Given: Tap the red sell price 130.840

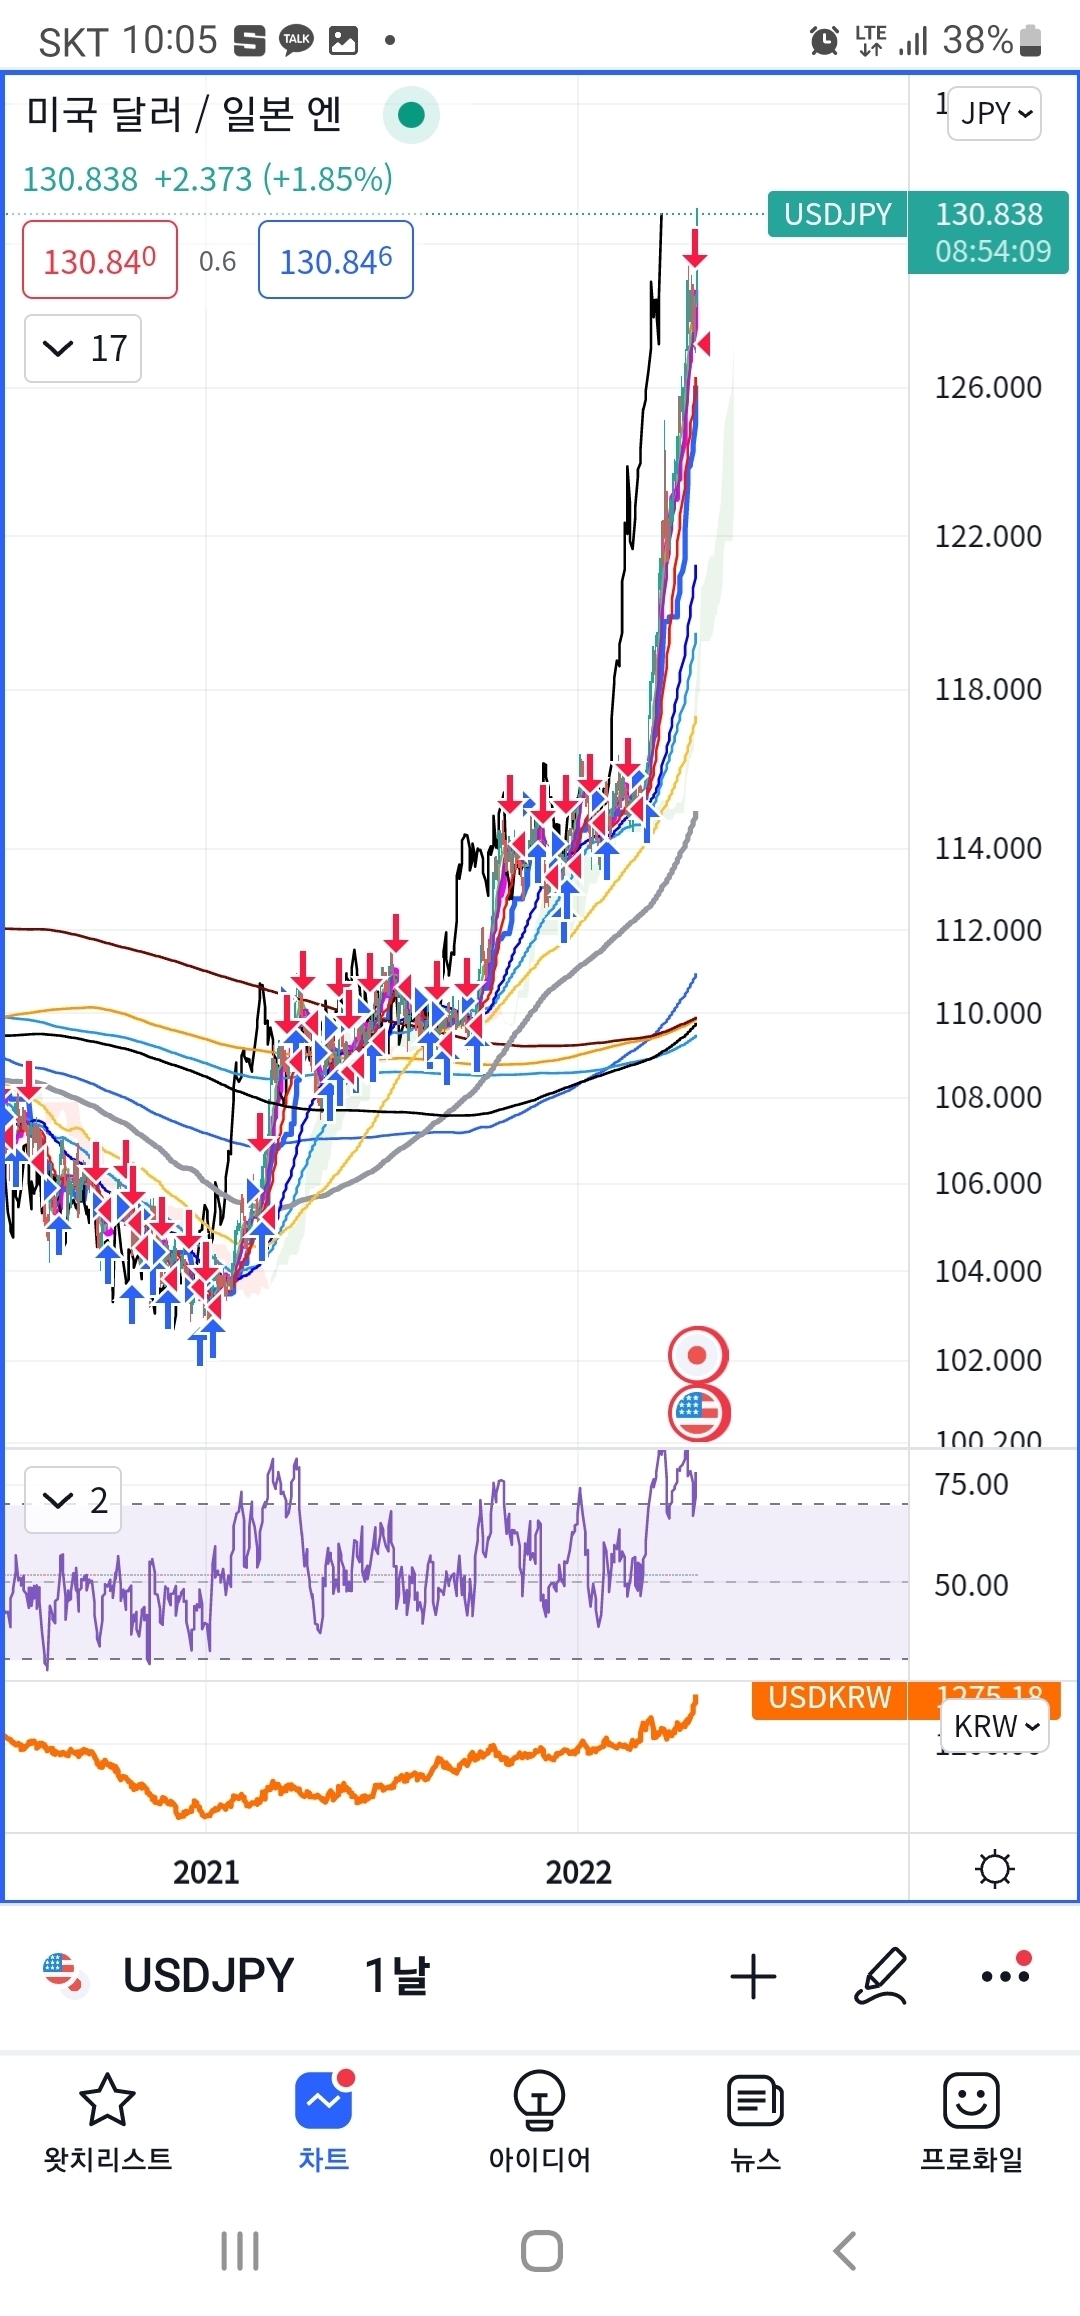Looking at the screenshot, I should point(100,260).
